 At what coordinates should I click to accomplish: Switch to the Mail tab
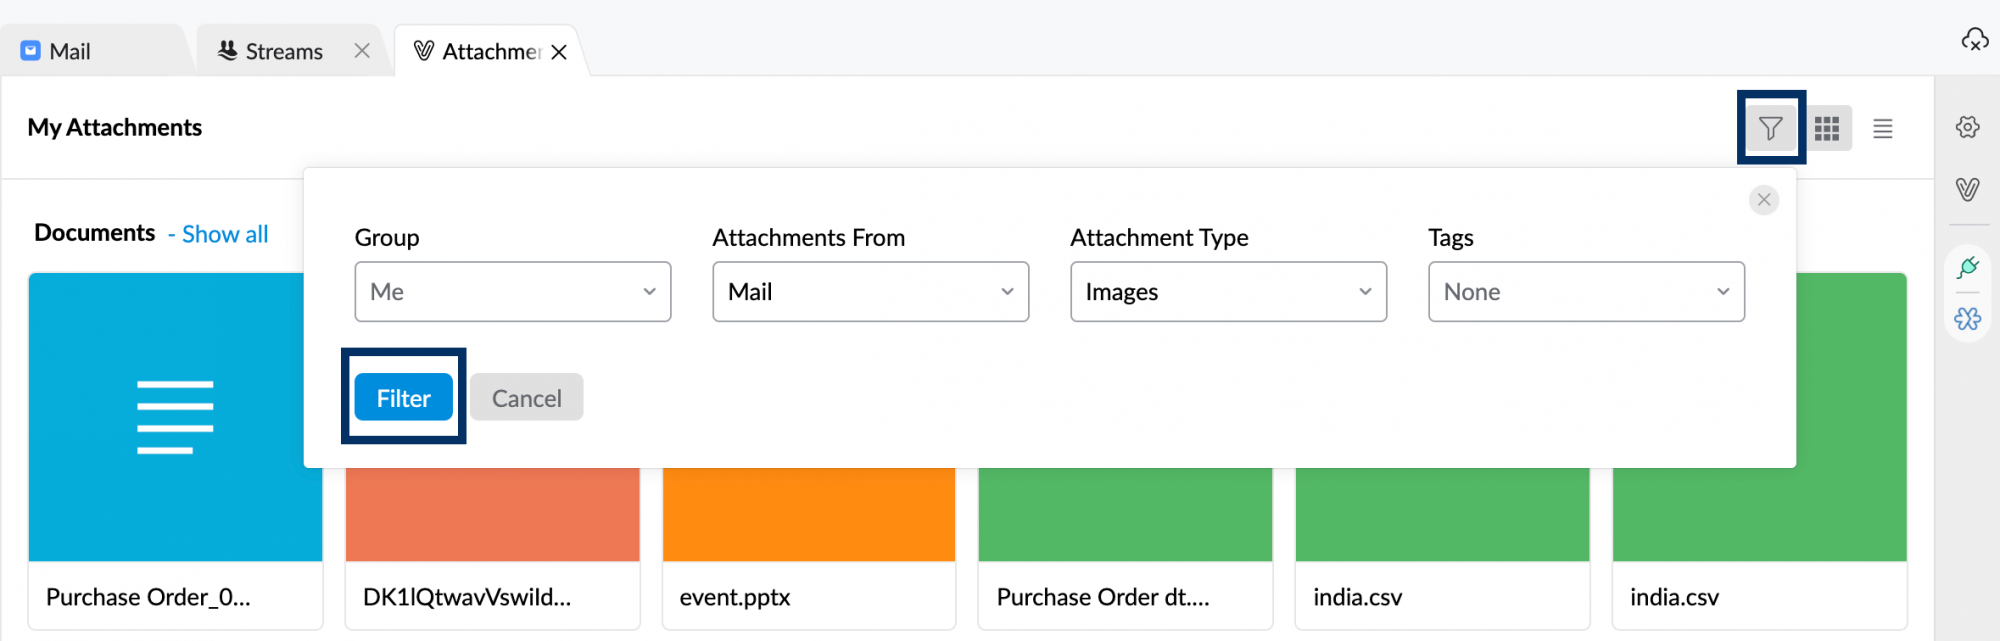tap(70, 51)
